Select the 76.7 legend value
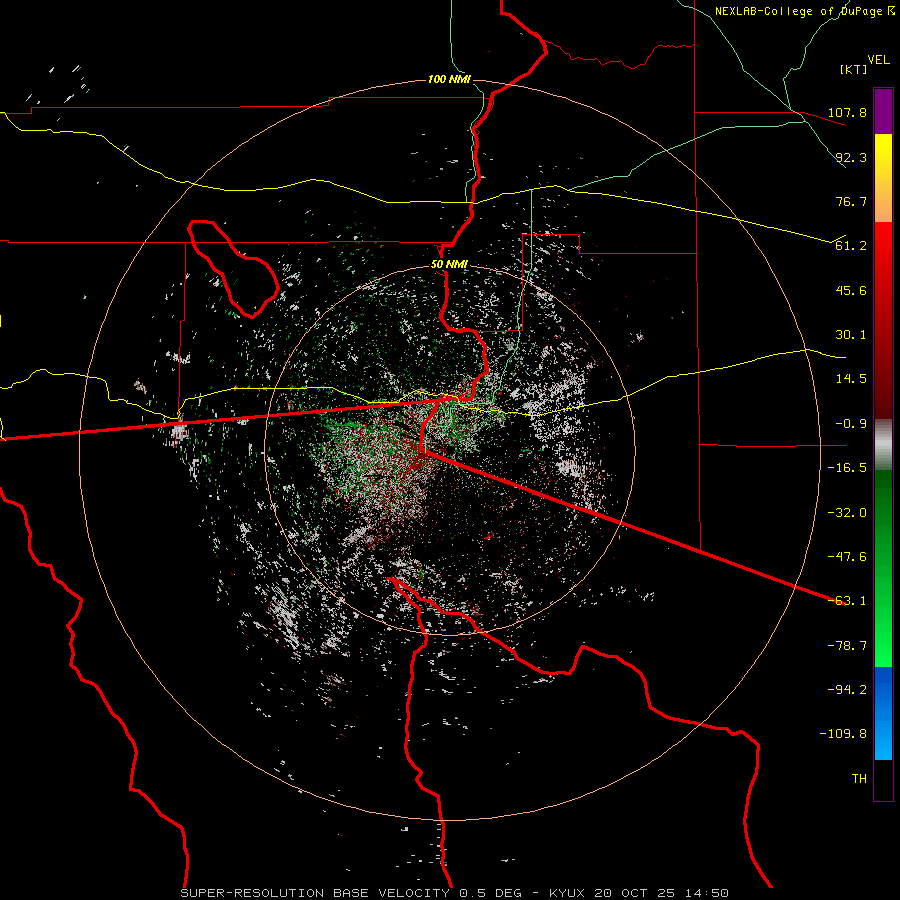 [x=851, y=201]
